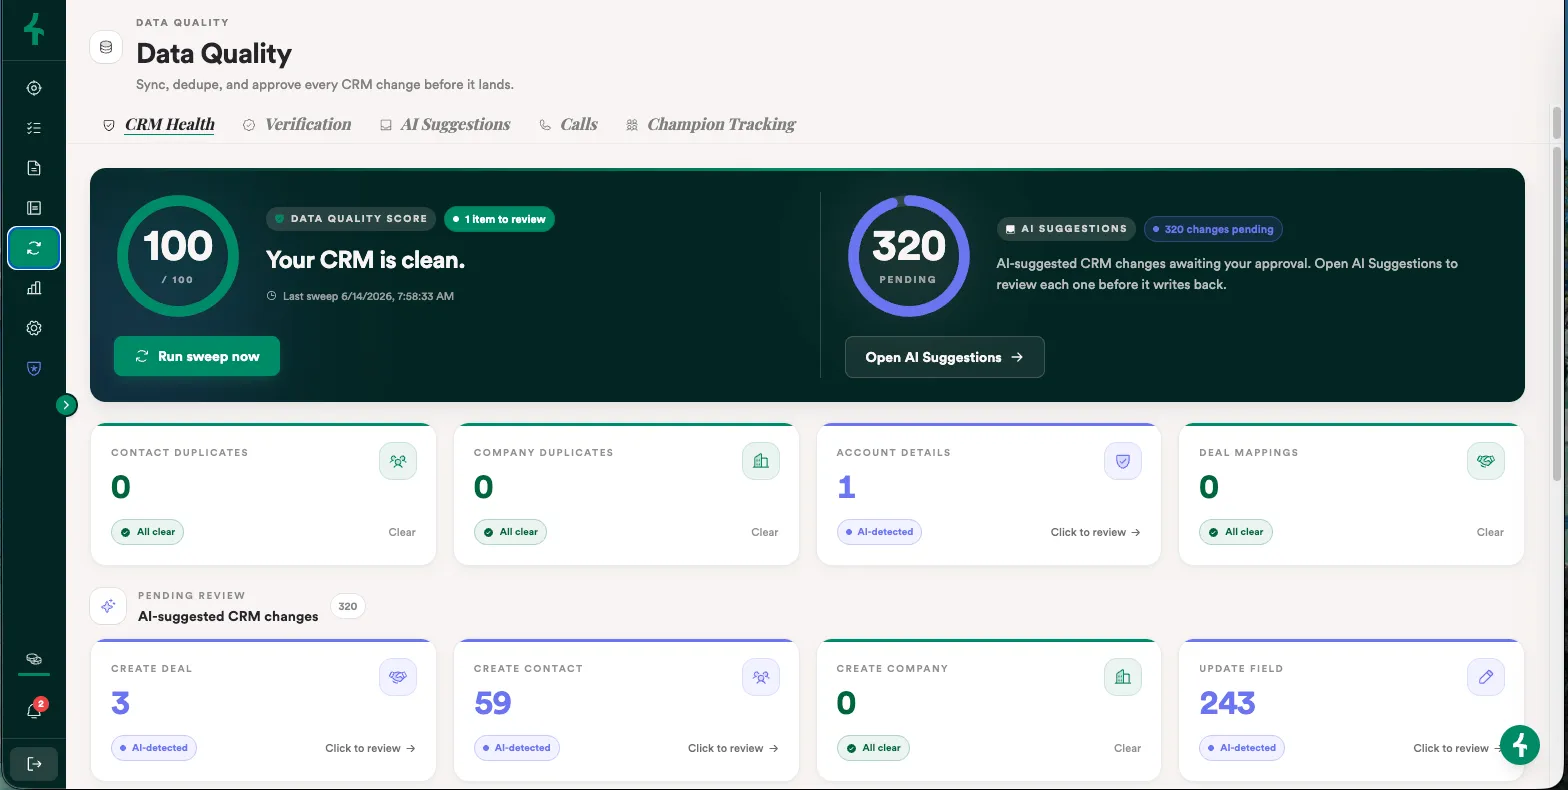Click the Data Quality Score label badge
Image resolution: width=1568 pixels, height=790 pixels.
(351, 219)
